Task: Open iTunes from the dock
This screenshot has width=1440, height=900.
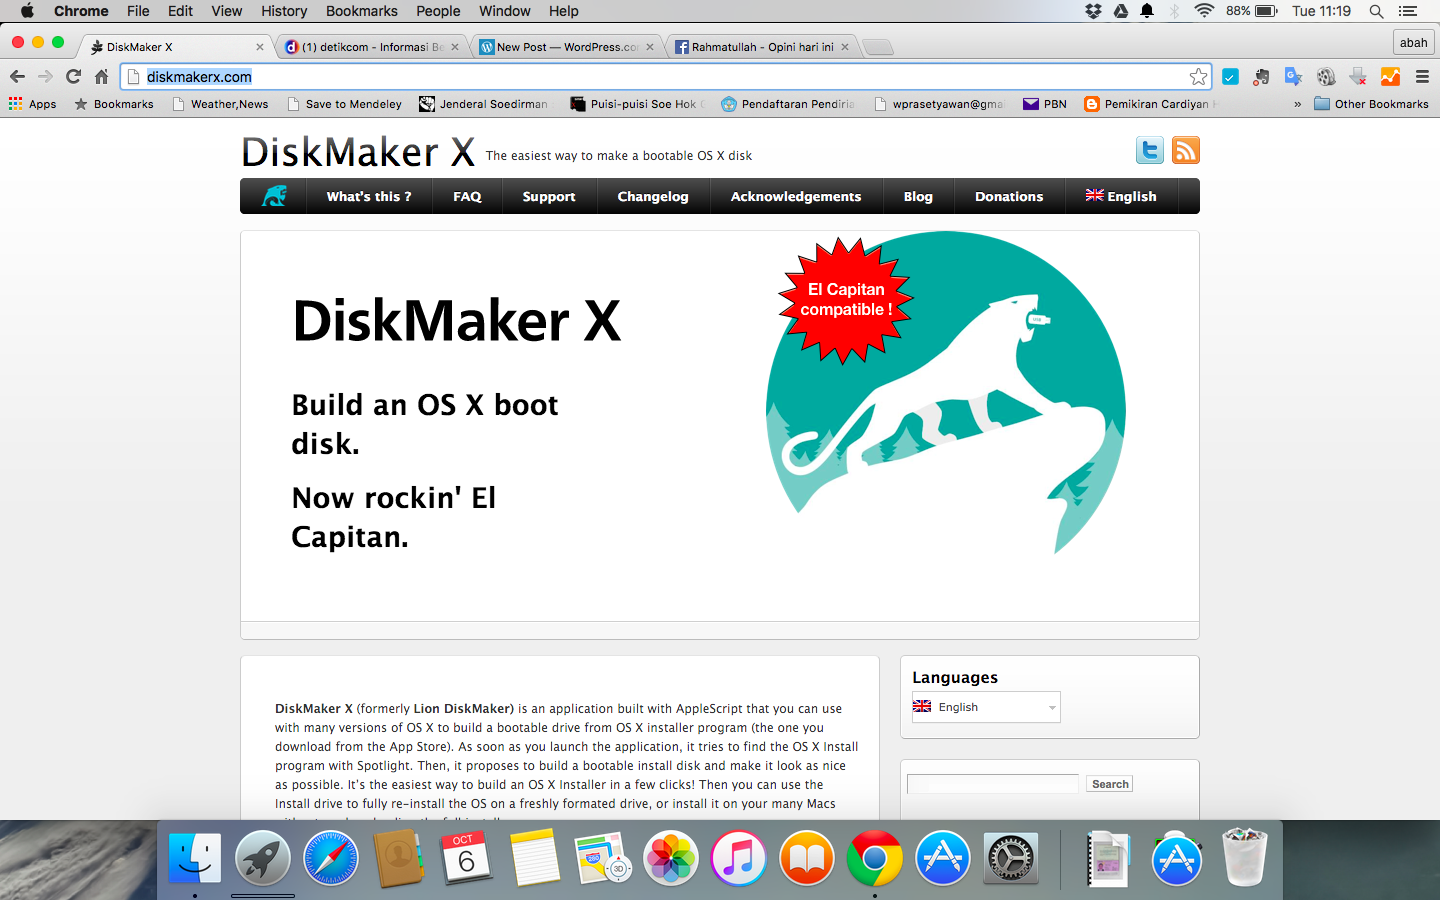Action: click(738, 858)
